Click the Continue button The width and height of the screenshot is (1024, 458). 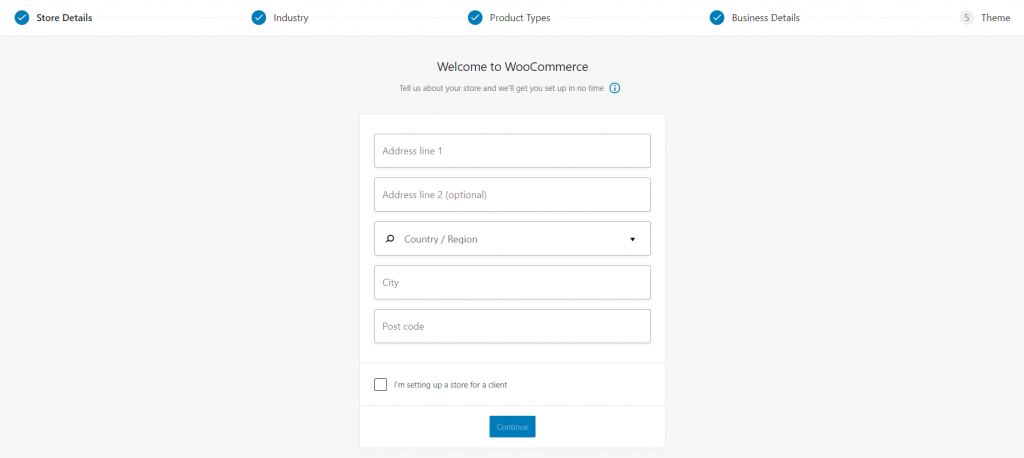click(512, 427)
